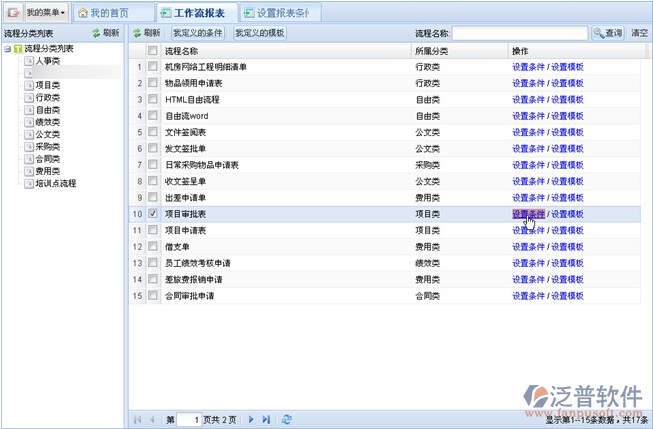653x429 pixels.
Task: Select 人事类 category icon in tree
Action: [29, 61]
